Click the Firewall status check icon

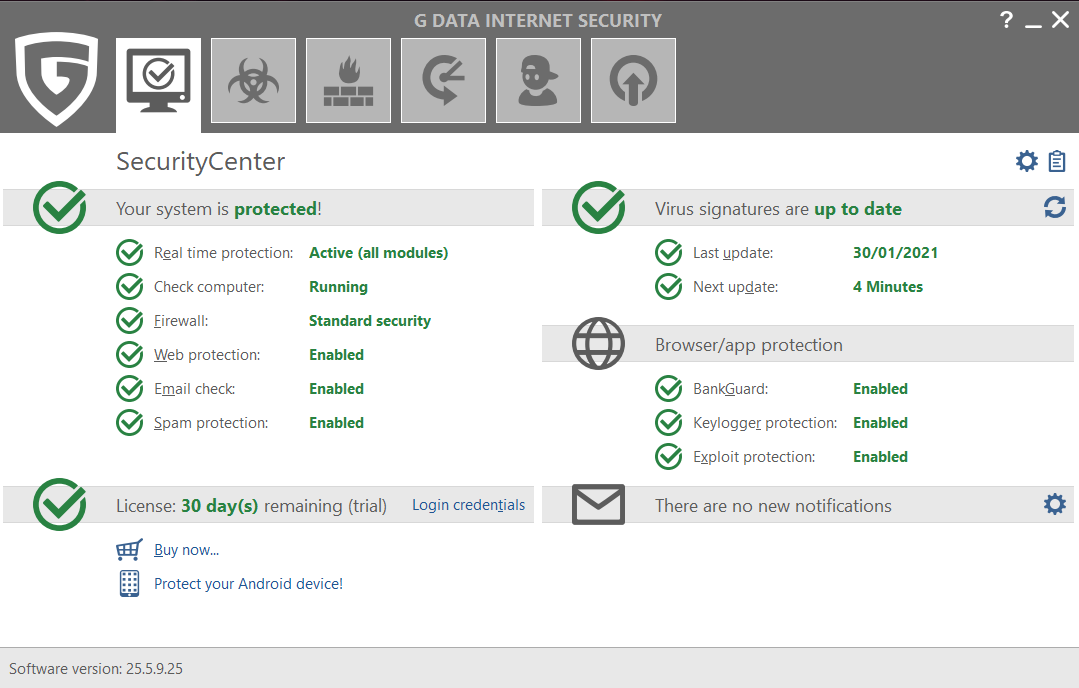coord(129,321)
